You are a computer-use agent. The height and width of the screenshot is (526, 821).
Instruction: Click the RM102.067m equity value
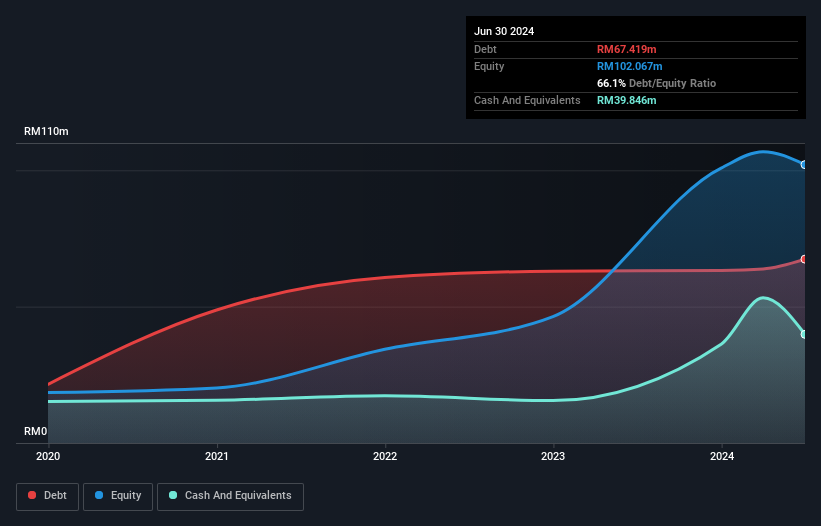click(629, 66)
